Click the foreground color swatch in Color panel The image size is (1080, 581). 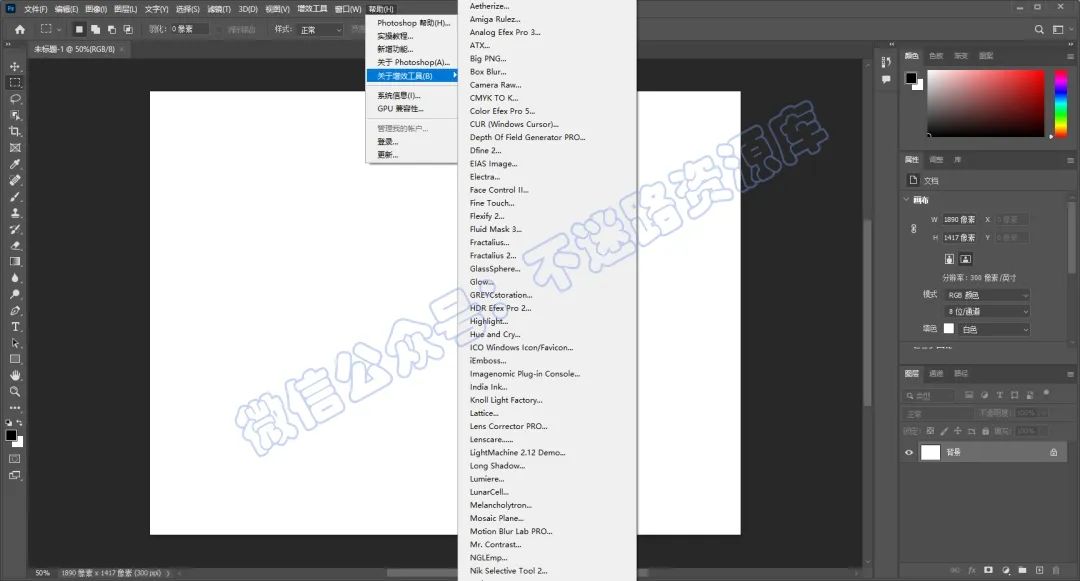911,78
